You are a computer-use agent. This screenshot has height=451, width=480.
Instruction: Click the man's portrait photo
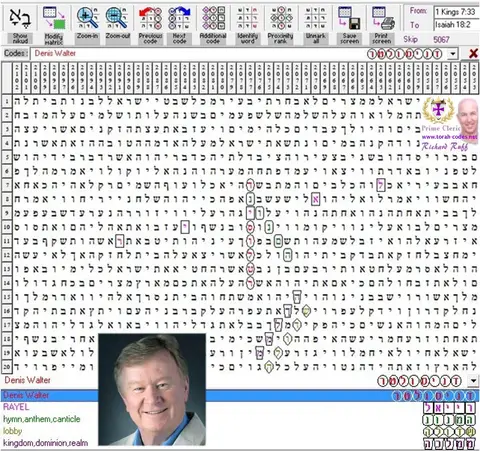tap(152, 390)
